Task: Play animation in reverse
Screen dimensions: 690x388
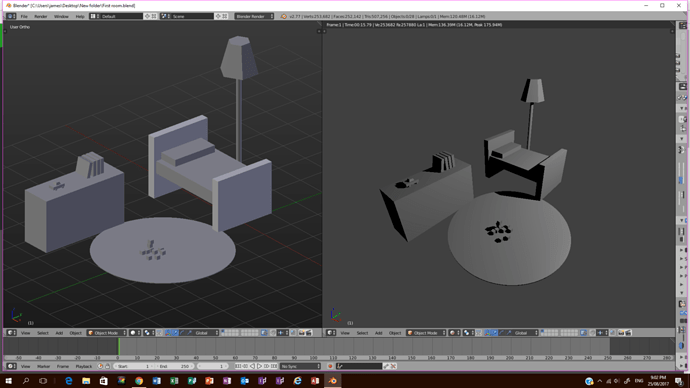Action: pyautogui.click(x=252, y=366)
